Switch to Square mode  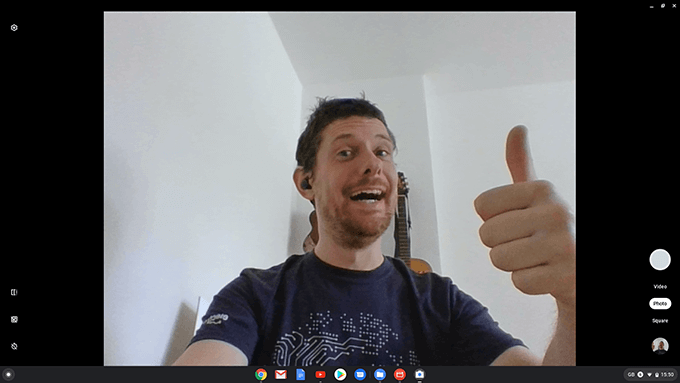[660, 321]
